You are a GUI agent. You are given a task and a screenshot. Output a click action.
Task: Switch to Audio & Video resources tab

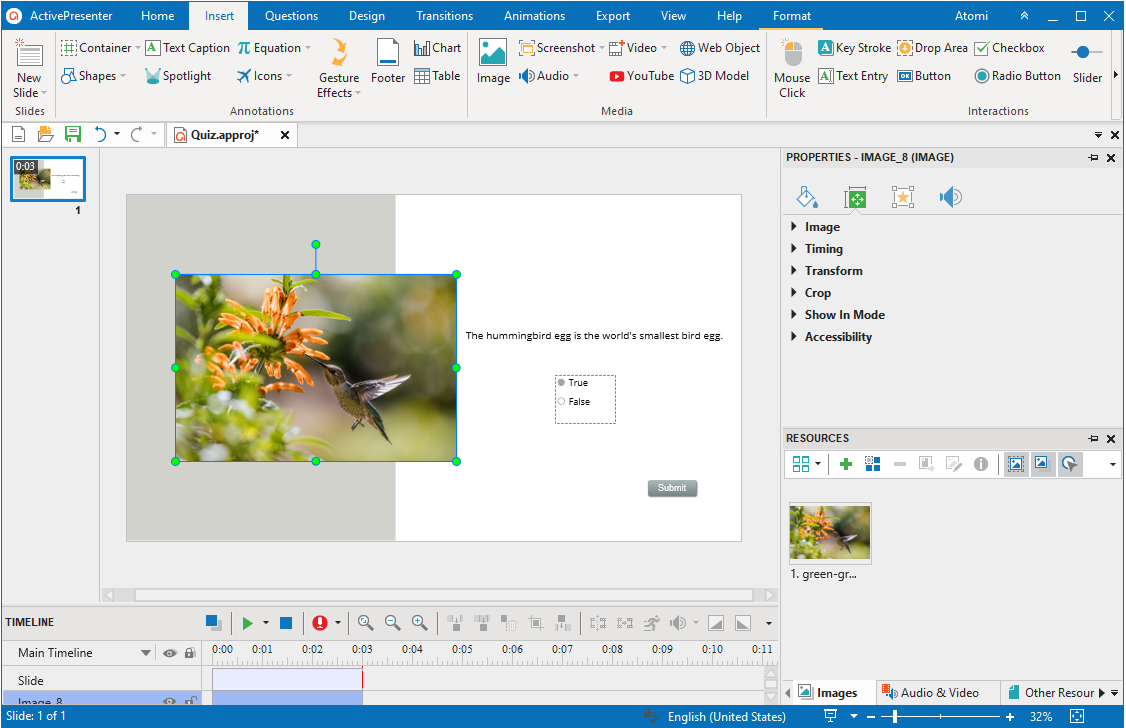[x=929, y=693]
